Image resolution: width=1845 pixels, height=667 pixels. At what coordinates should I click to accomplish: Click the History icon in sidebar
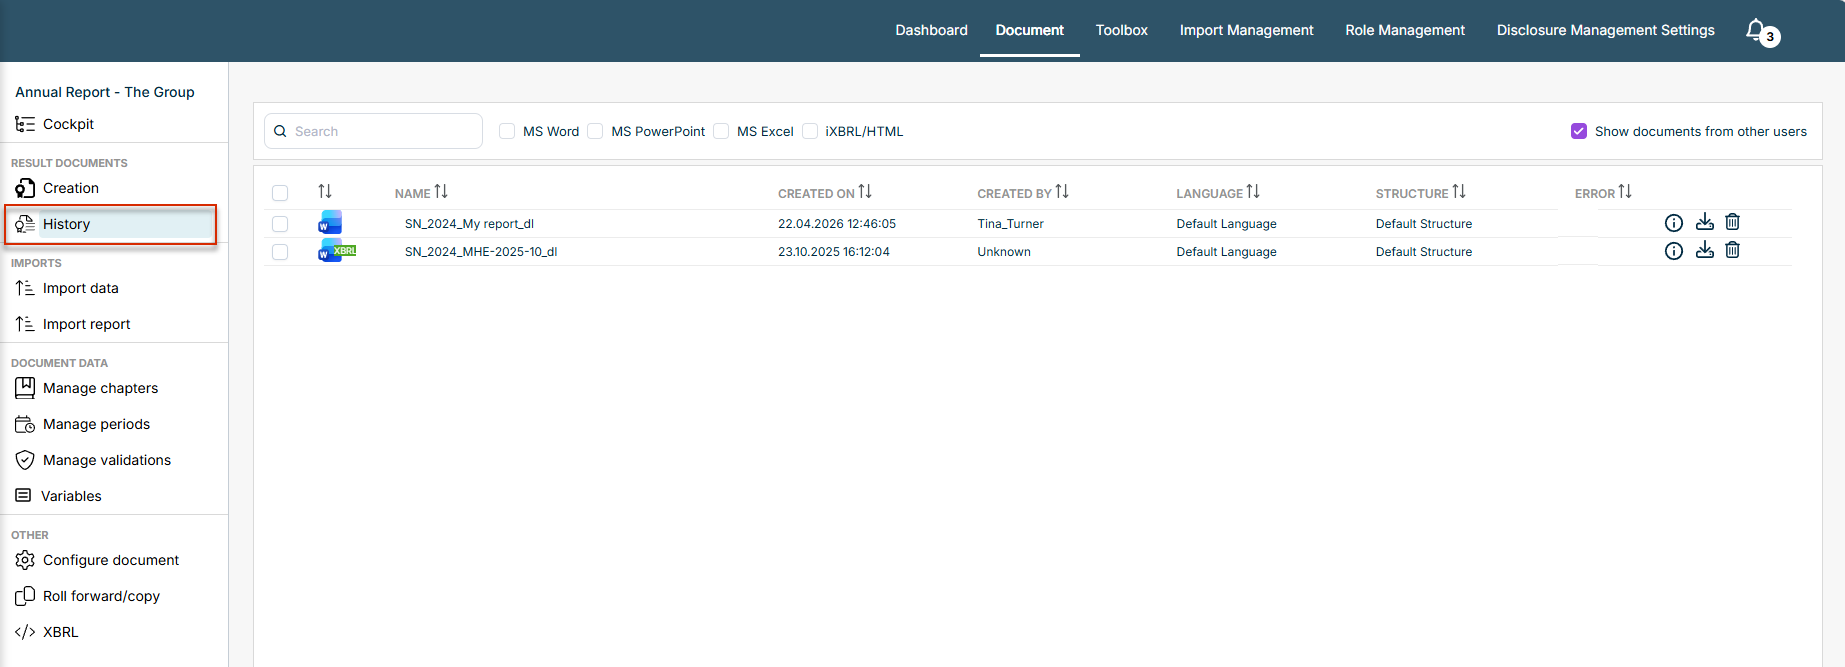[25, 224]
